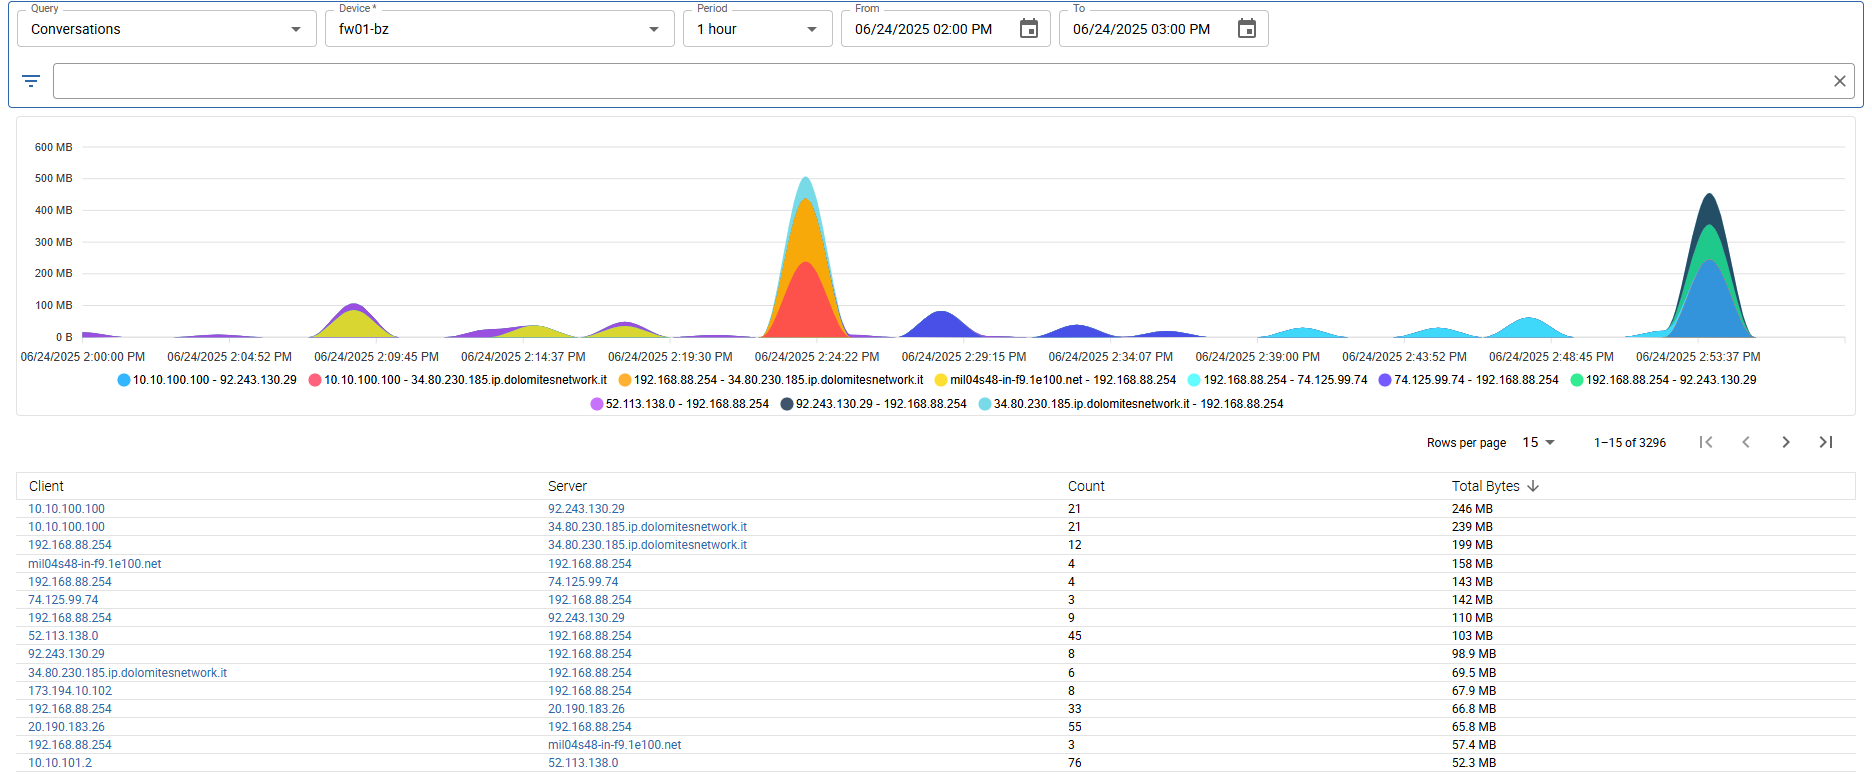This screenshot has height=780, width=1872.
Task: Change the Period 1 hour dropdown
Action: point(758,29)
